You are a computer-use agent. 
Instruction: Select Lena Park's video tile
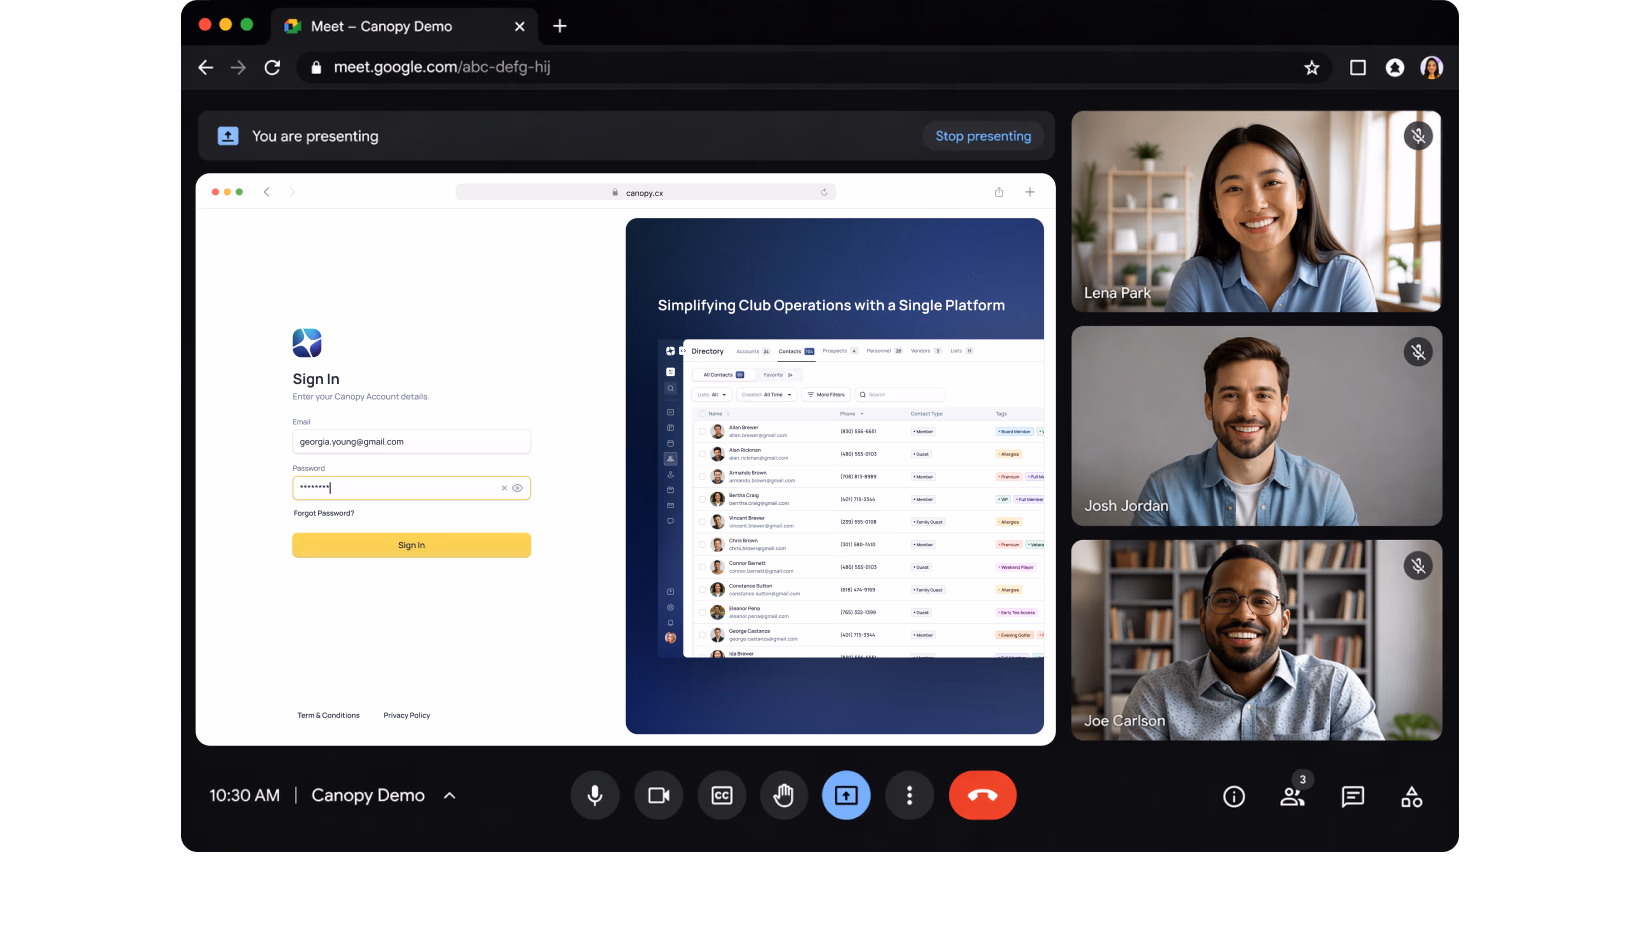pos(1256,211)
